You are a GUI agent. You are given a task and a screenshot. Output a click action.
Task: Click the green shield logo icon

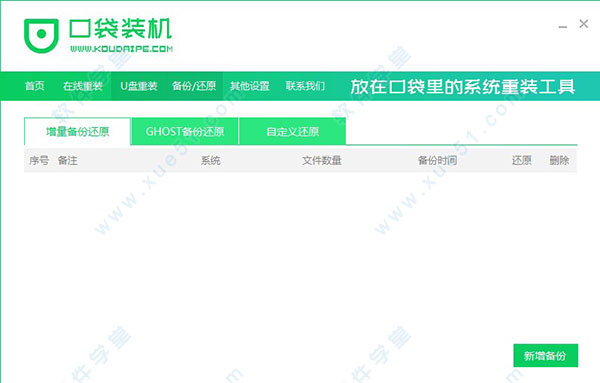(41, 35)
